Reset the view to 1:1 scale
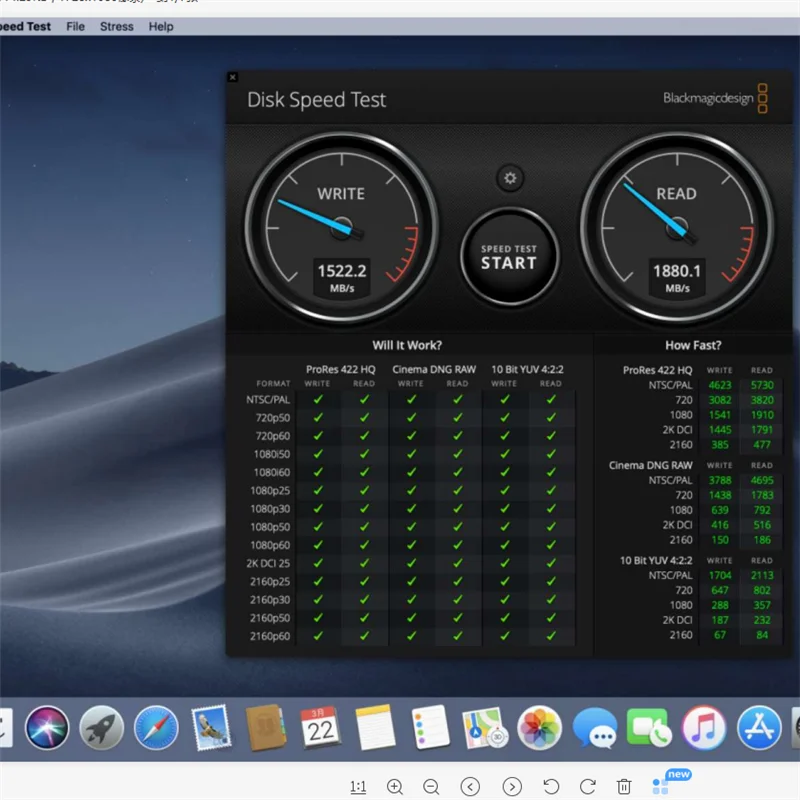This screenshot has width=800, height=800. coord(357,787)
